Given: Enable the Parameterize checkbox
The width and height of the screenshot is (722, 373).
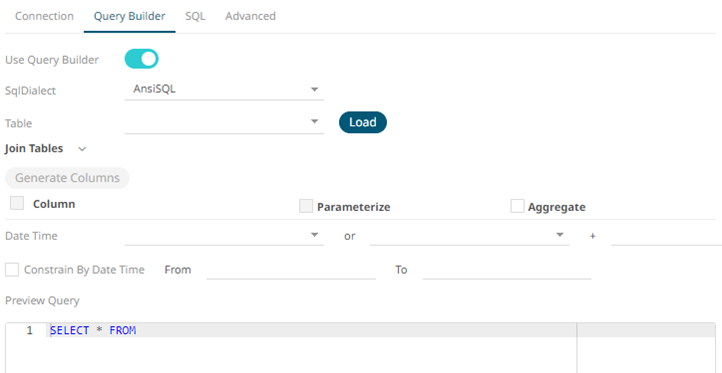Looking at the screenshot, I should pos(306,206).
